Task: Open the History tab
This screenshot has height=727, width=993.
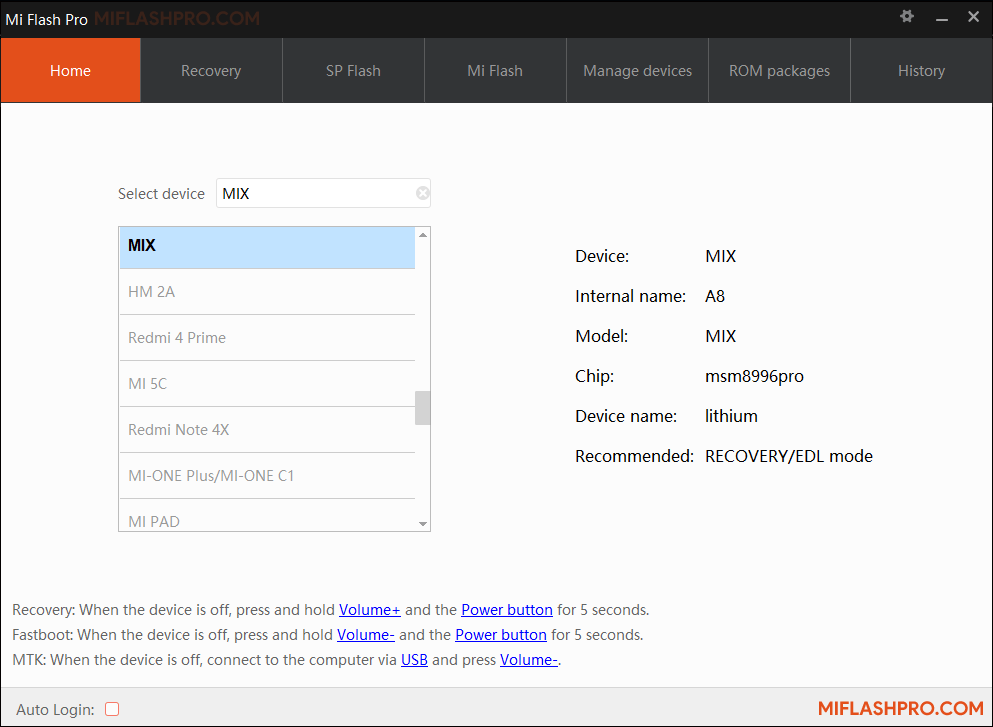Action: click(921, 70)
